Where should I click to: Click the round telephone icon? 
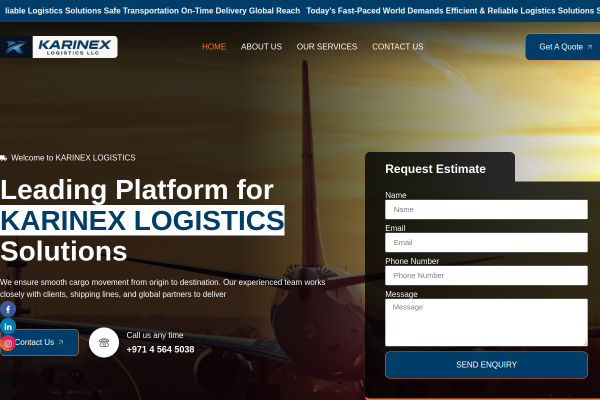point(104,343)
